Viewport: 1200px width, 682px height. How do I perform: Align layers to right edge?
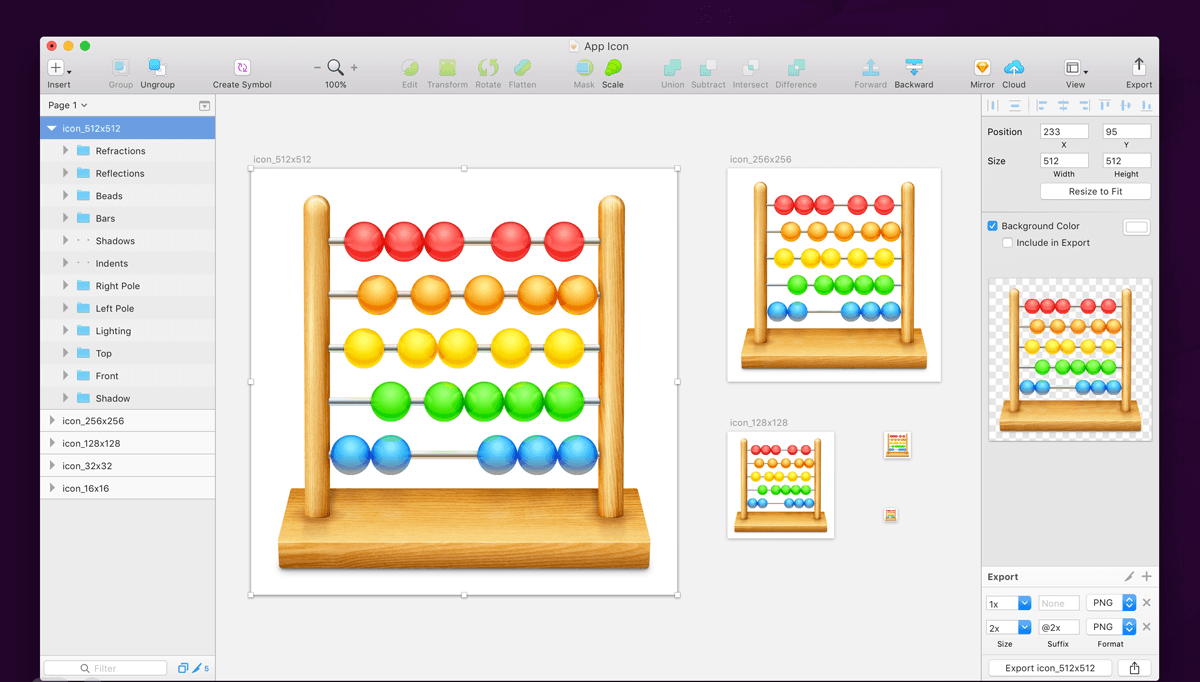[x=1084, y=105]
